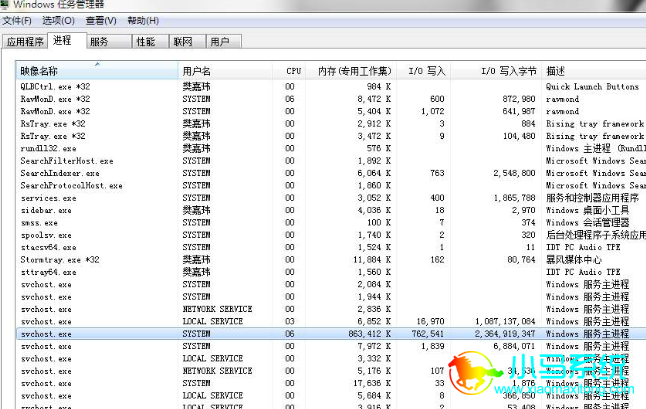This screenshot has height=409, width=646.
Task: Sort by I/O 写入字节 column header
Action: (496, 71)
